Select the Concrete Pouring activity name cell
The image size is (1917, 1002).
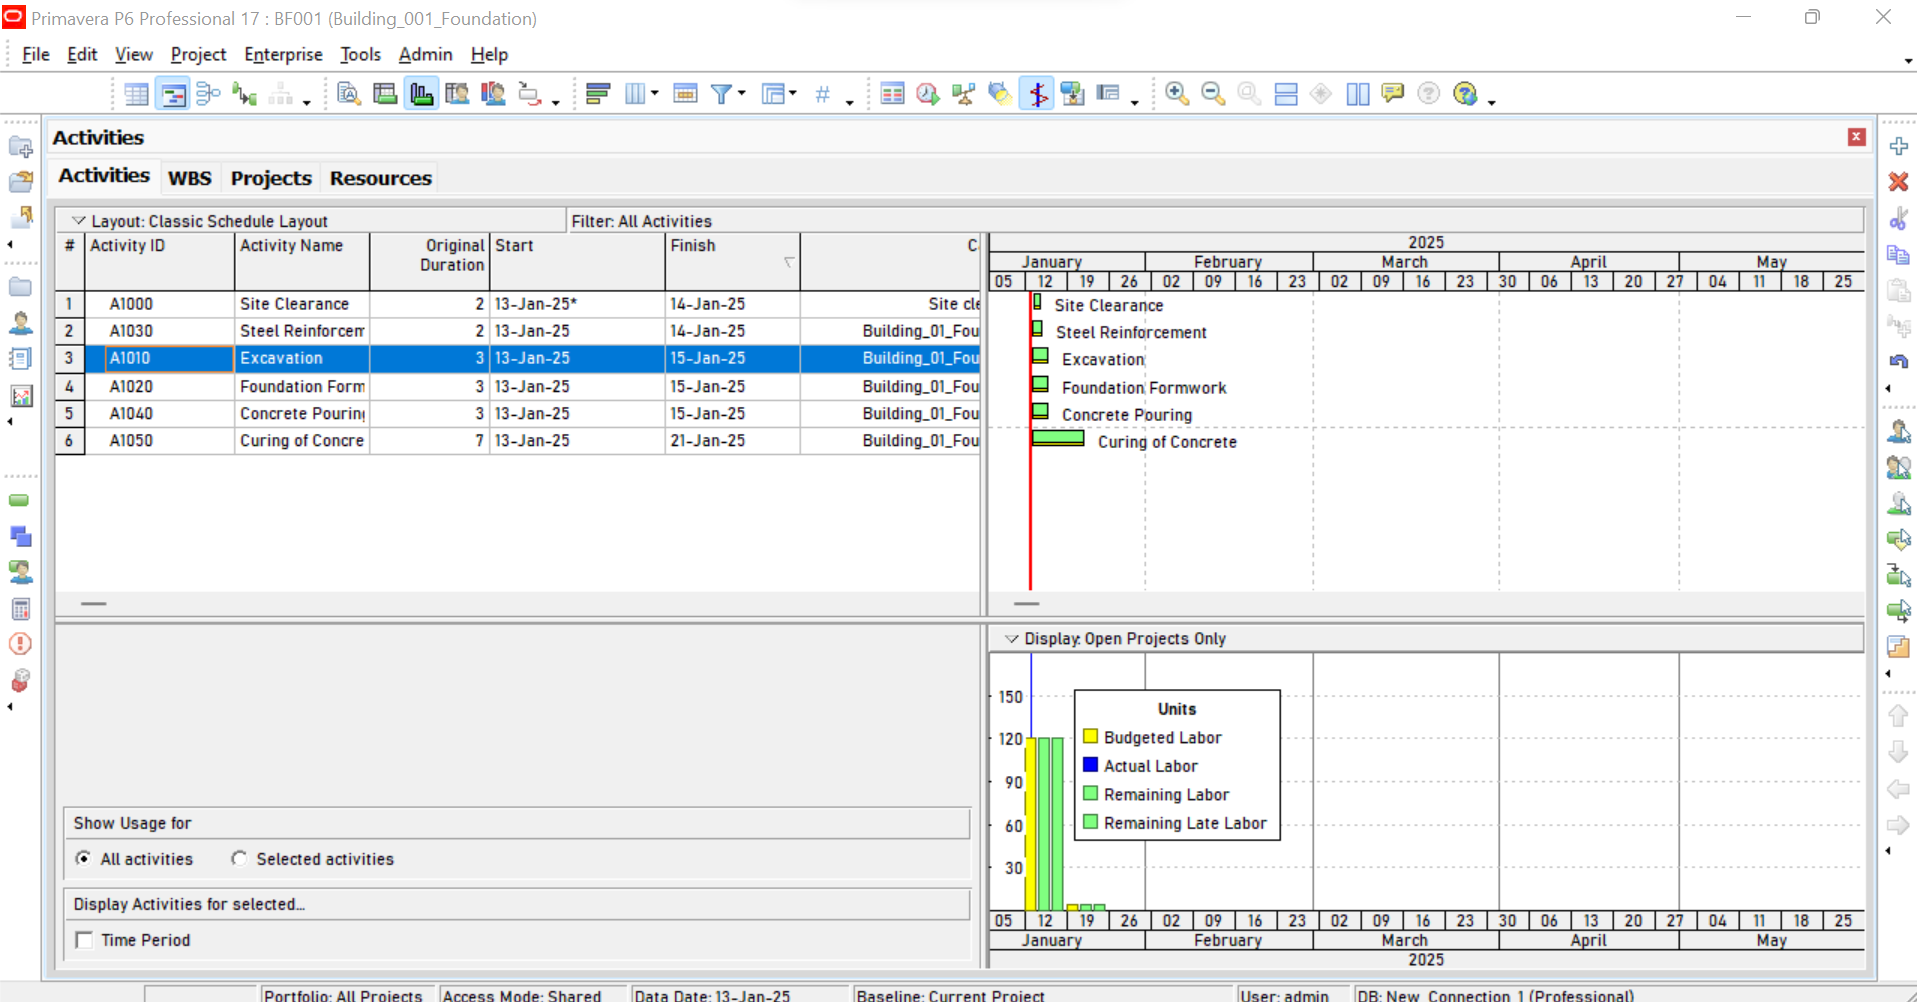(x=303, y=414)
